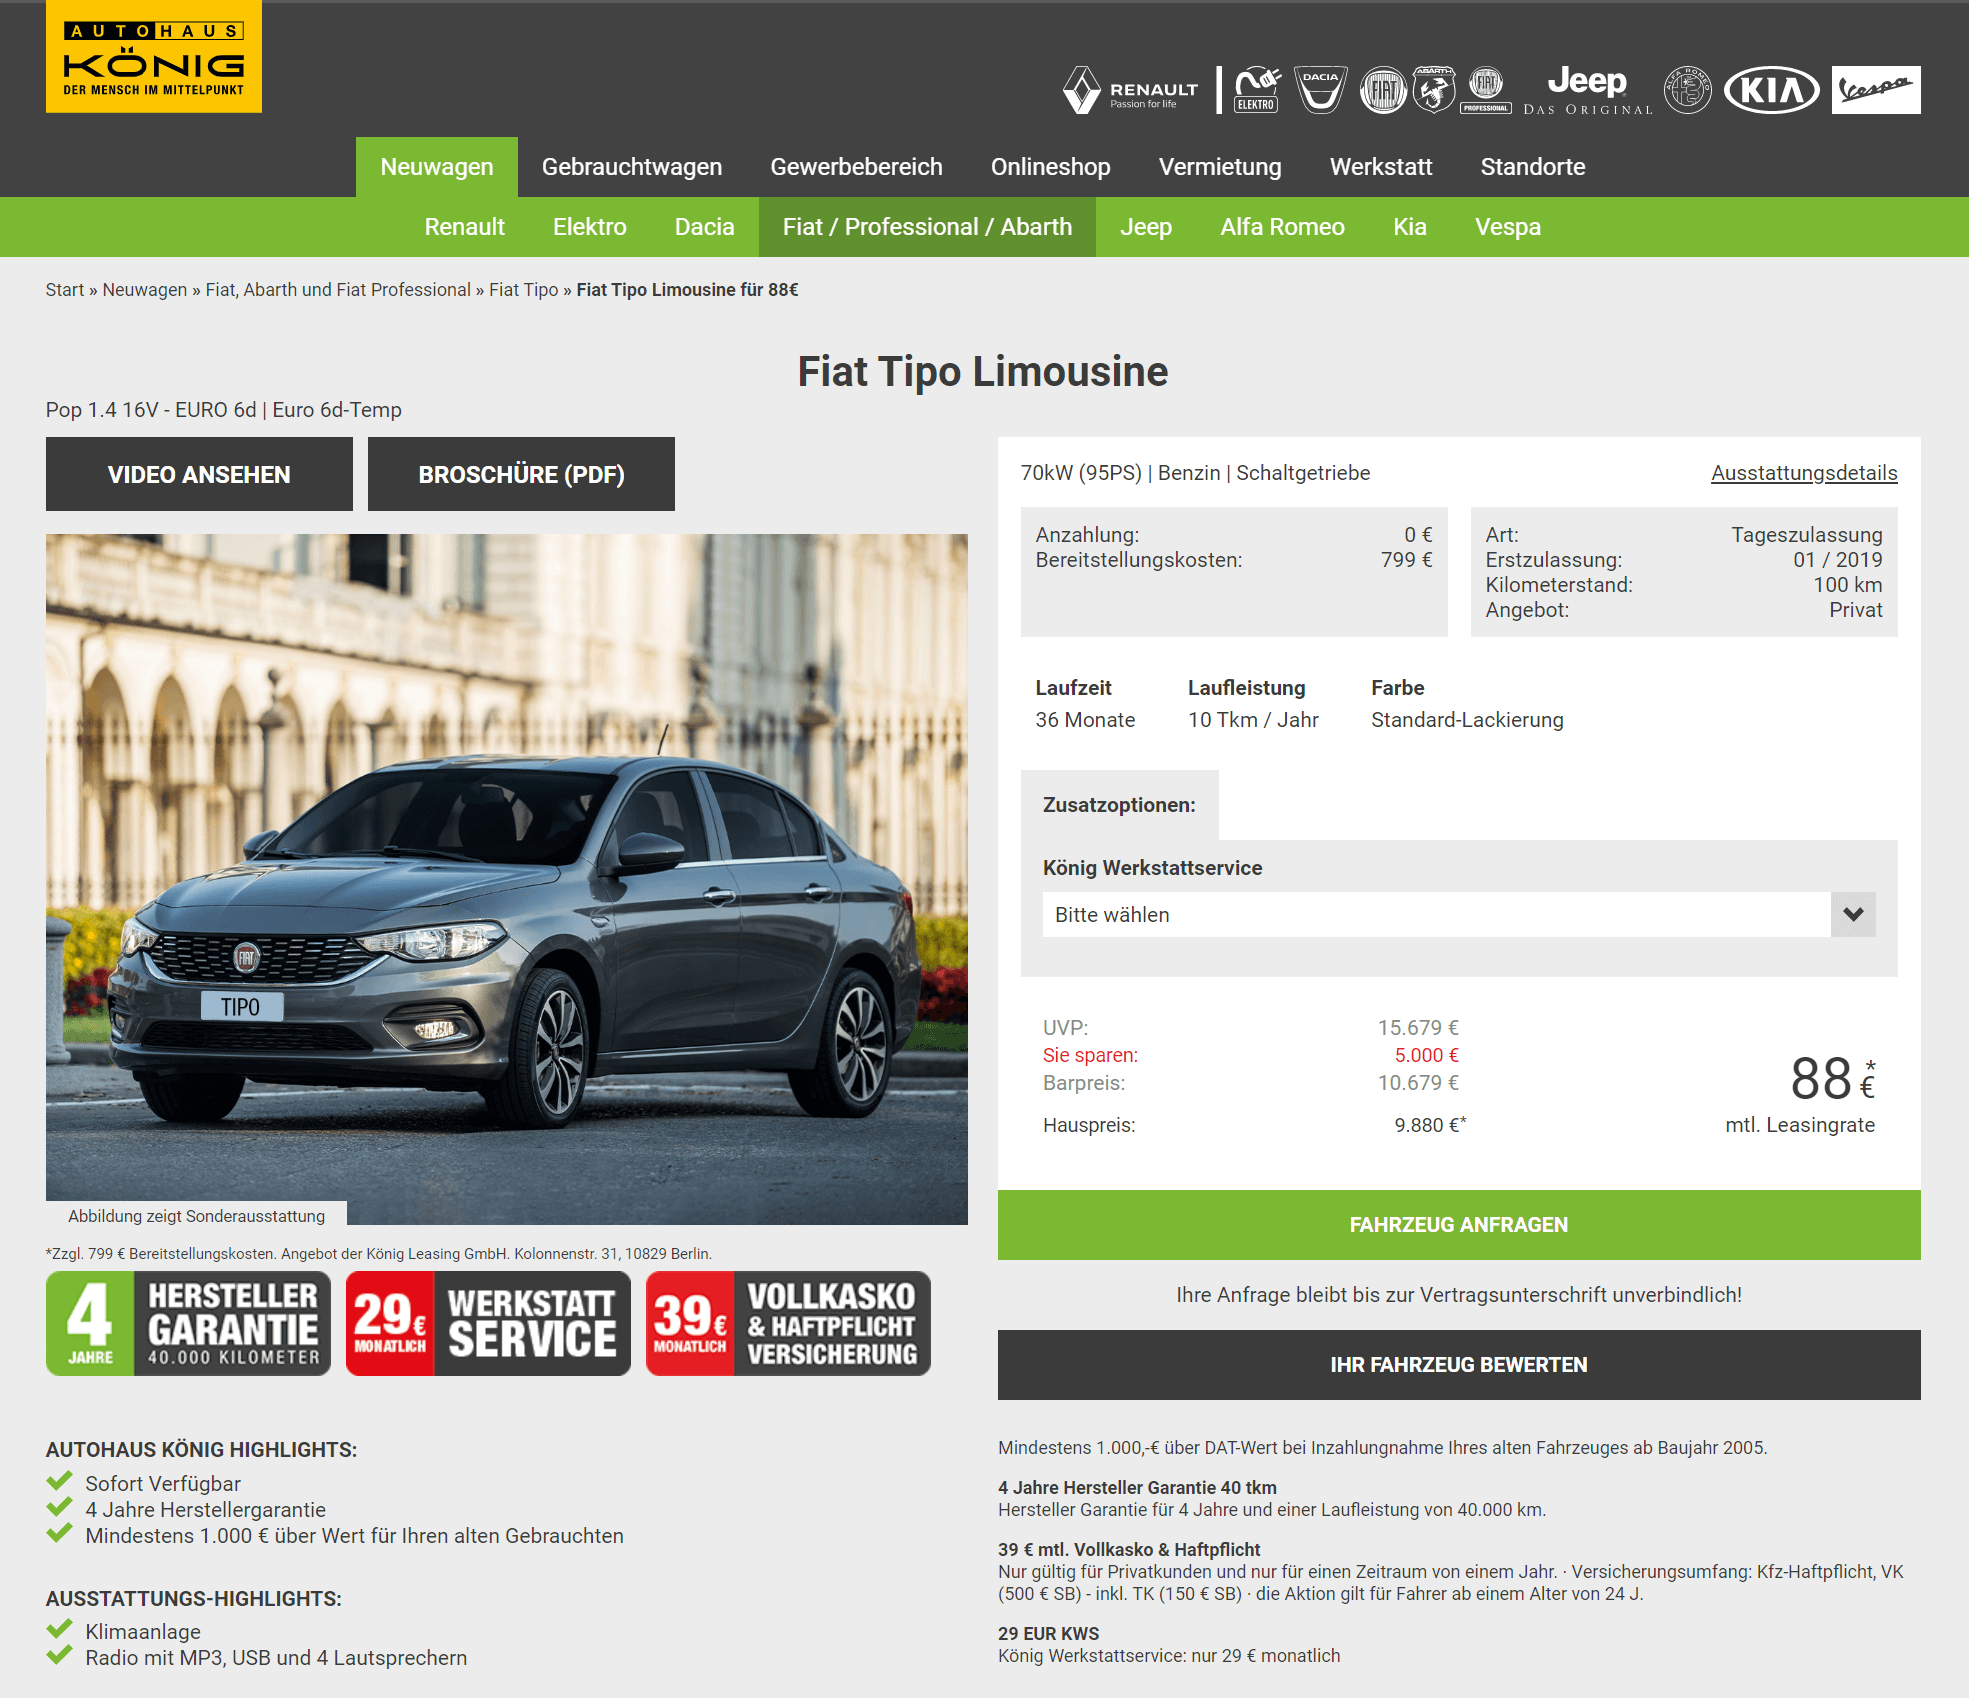Select Renault in green submenu
1969x1698 pixels.
coord(464,227)
